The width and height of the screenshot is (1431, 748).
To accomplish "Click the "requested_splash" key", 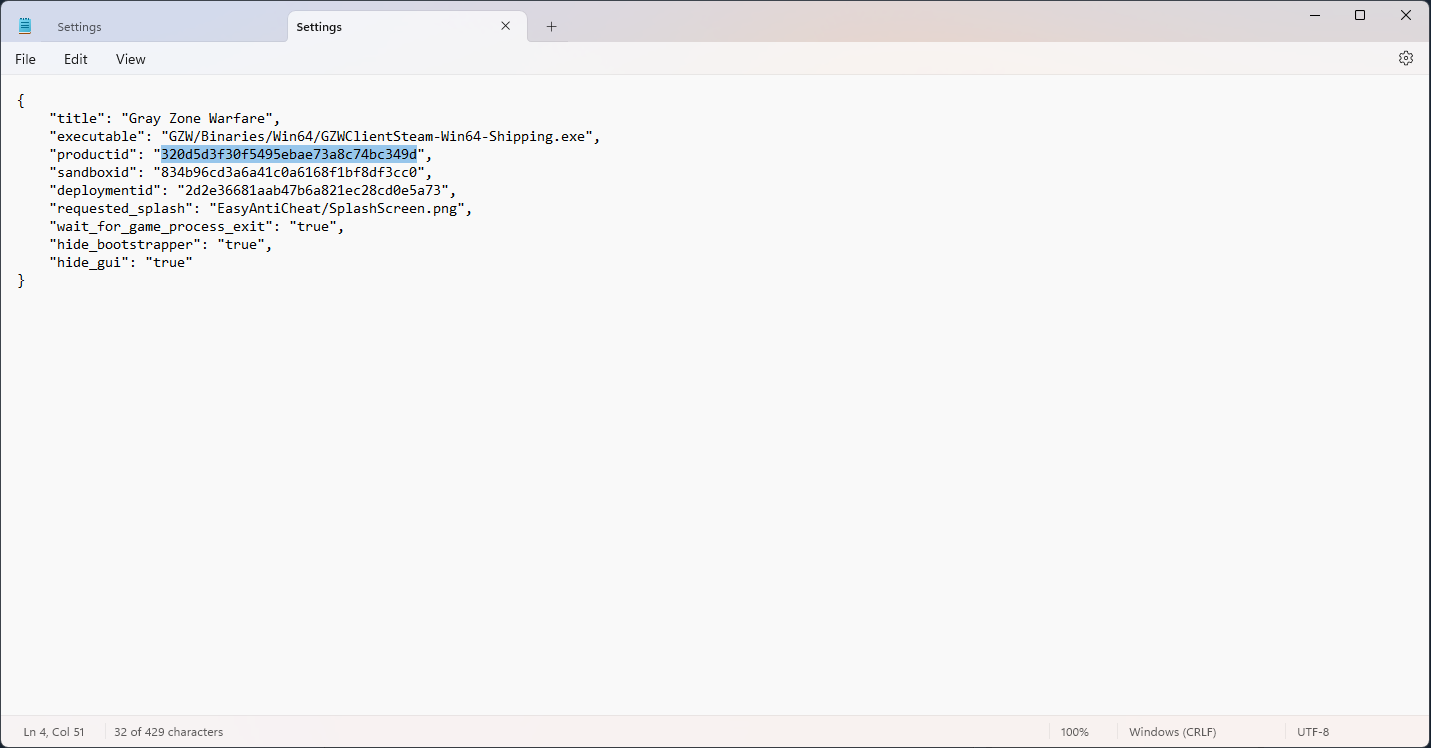I will tap(121, 208).
